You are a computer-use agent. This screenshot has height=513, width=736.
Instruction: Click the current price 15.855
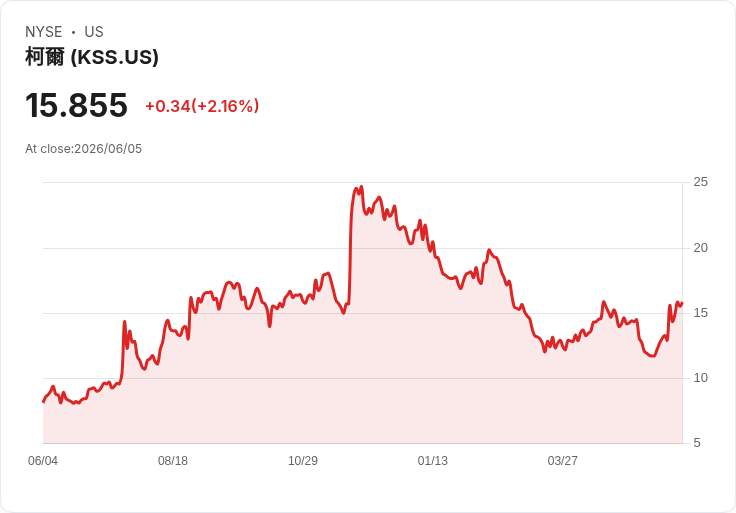[76, 105]
